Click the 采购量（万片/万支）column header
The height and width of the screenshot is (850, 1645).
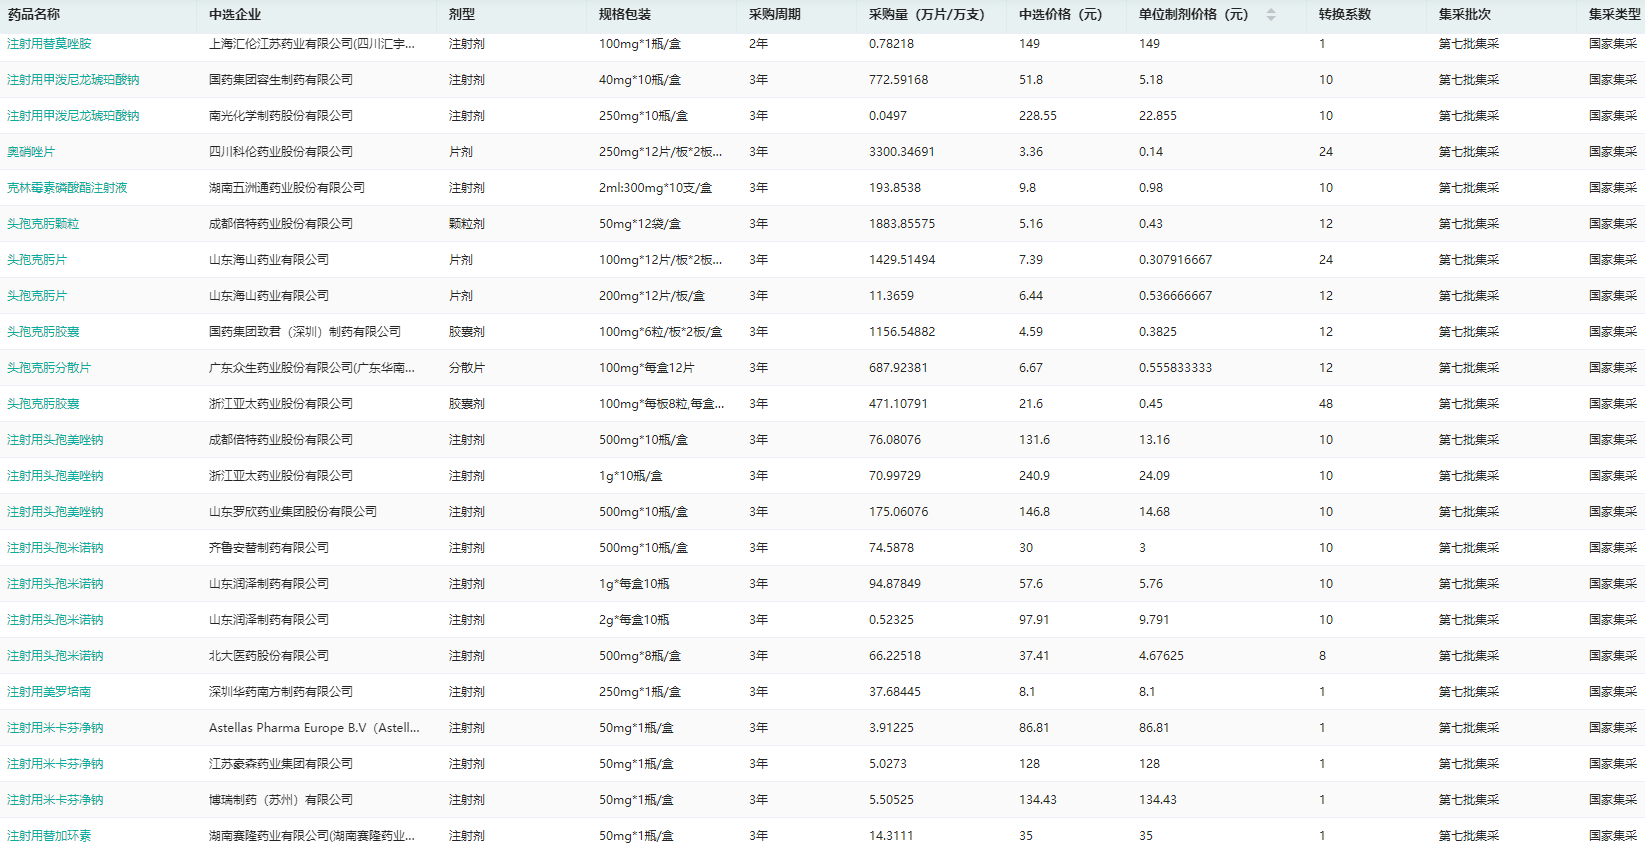pyautogui.click(x=927, y=15)
